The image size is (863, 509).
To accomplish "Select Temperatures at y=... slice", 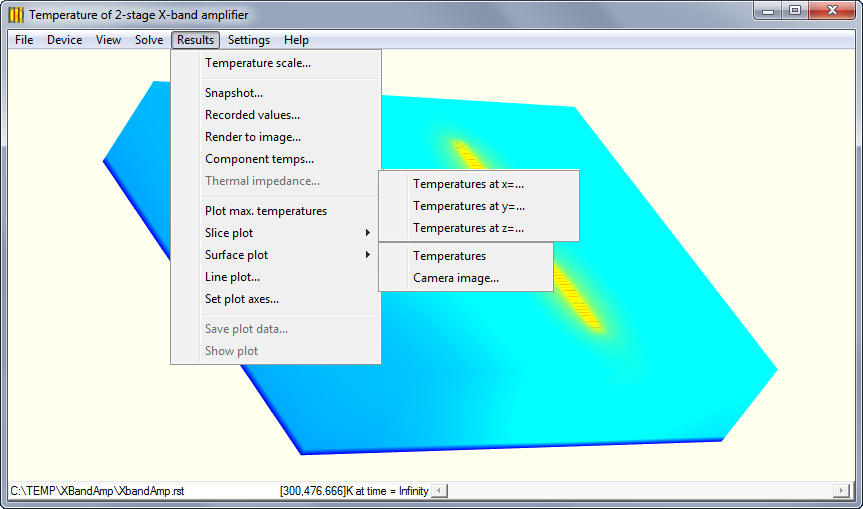I will tap(479, 206).
